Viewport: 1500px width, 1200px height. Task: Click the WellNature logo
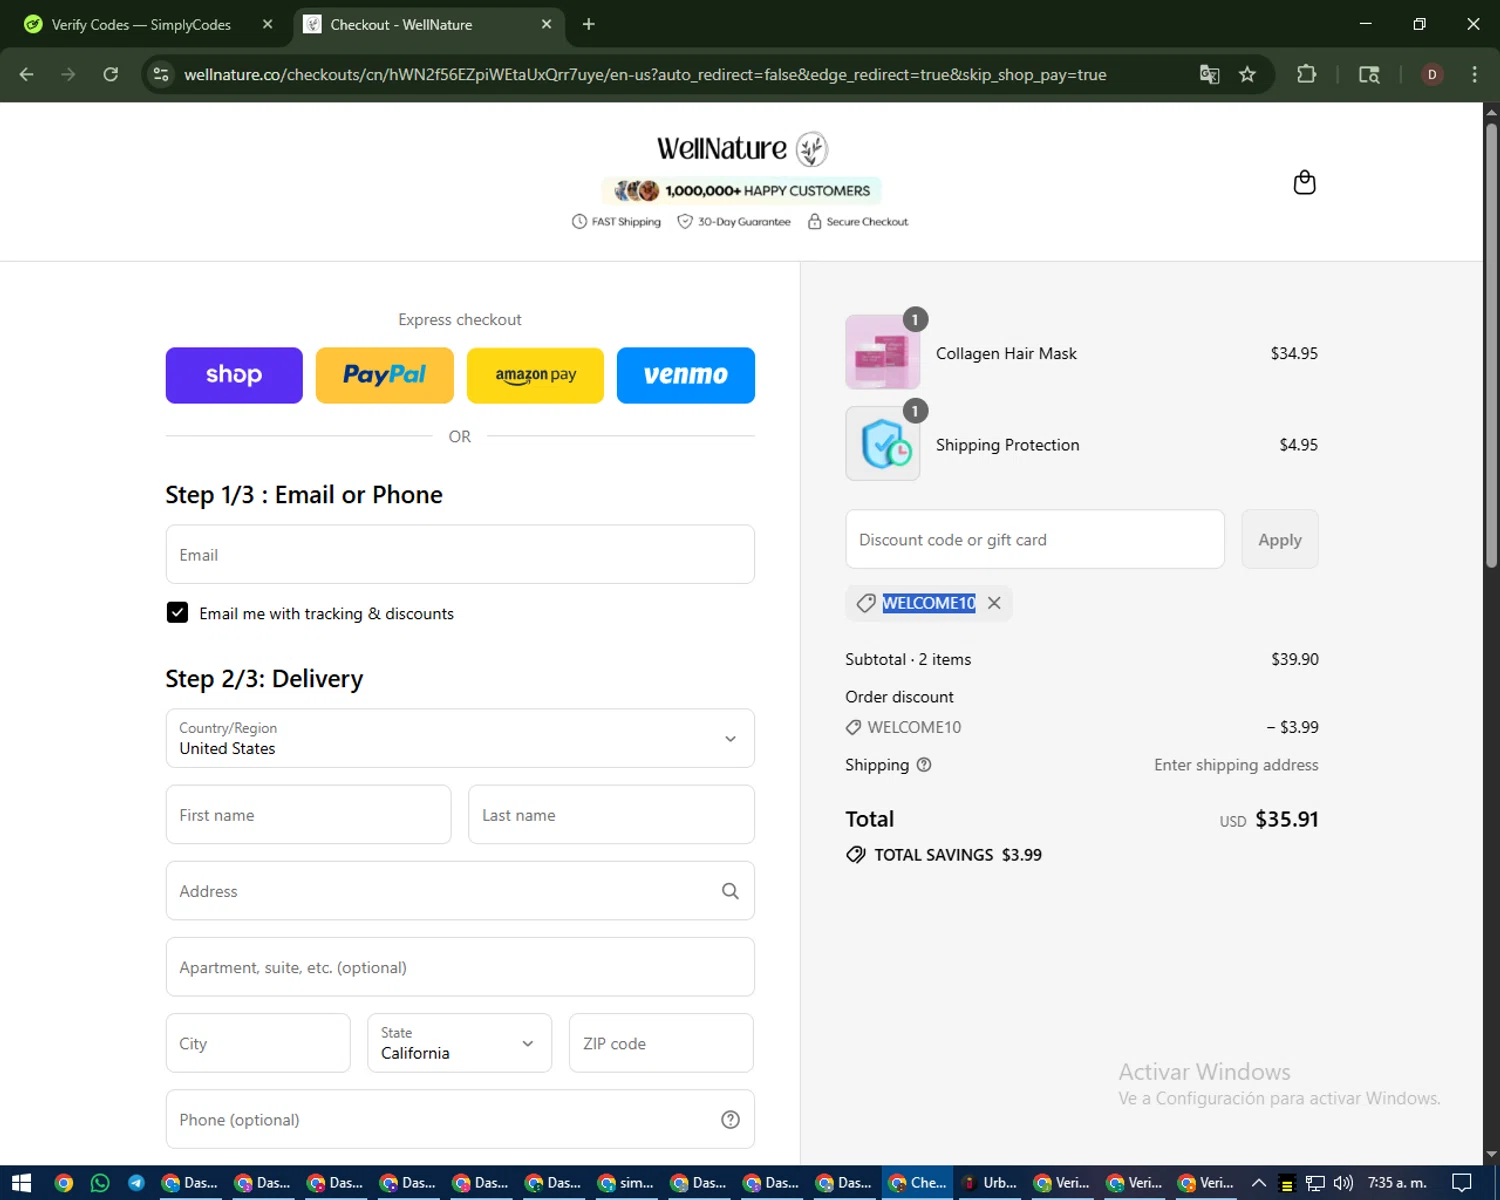point(742,149)
